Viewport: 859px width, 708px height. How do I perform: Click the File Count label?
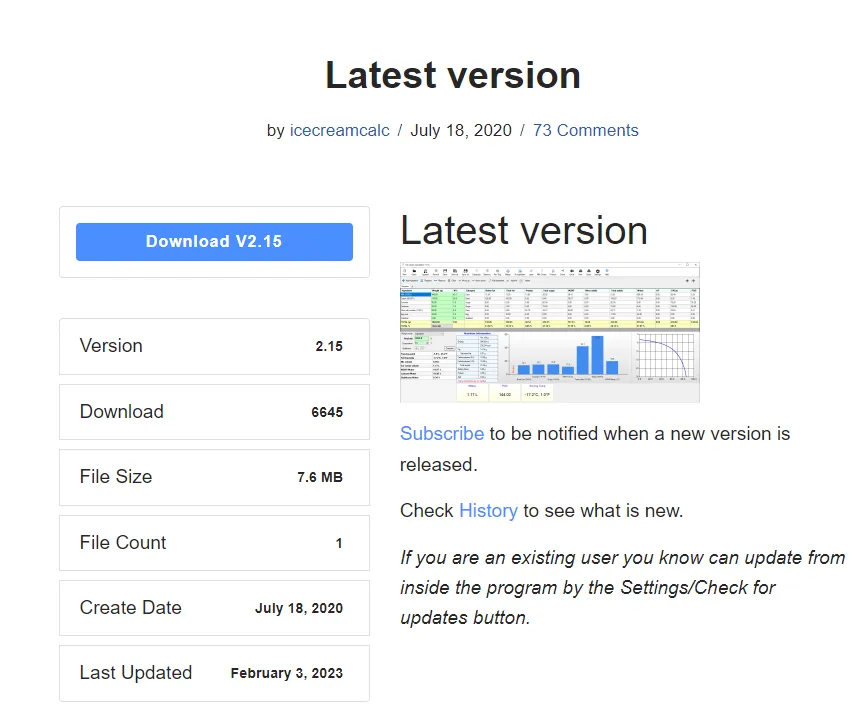click(x=123, y=543)
